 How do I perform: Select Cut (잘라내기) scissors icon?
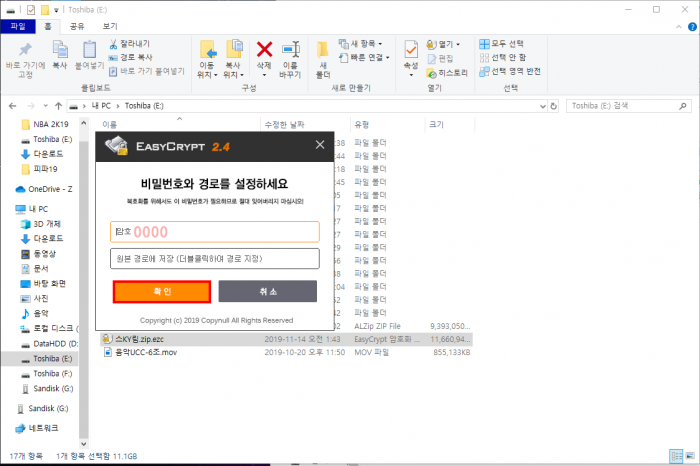point(113,44)
